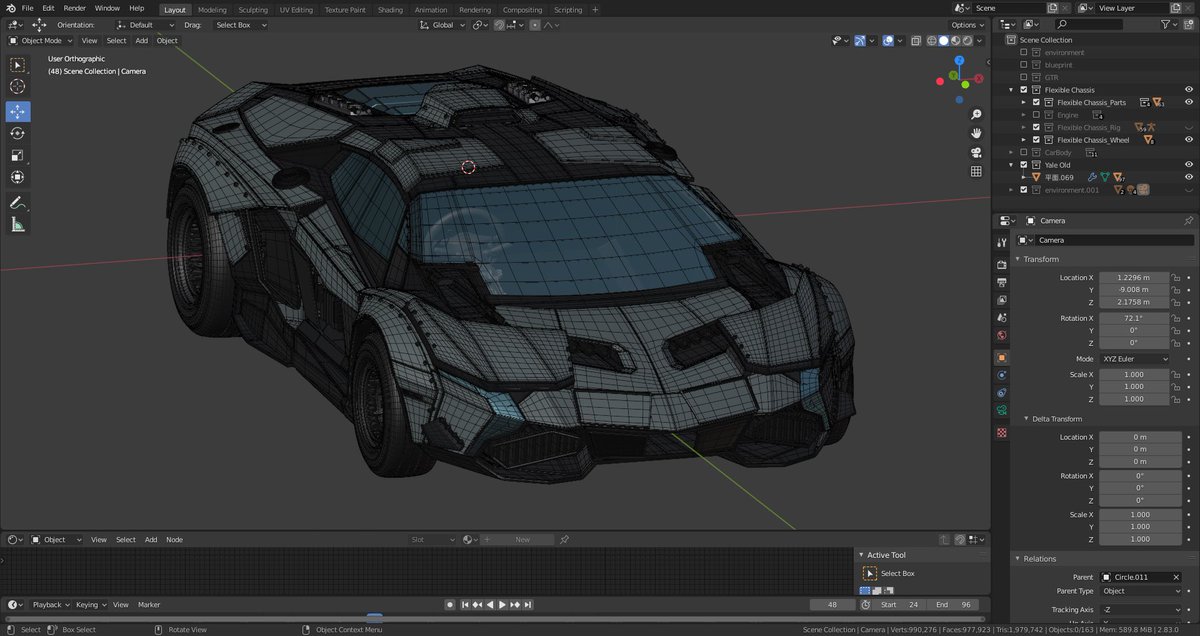Open the rotation Mode XYZ Euler dropdown
This screenshot has height=636, width=1200.
coord(1135,358)
